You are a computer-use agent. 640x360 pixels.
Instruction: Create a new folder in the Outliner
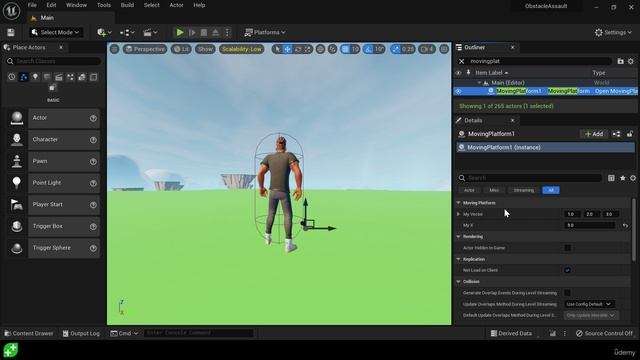click(620, 61)
